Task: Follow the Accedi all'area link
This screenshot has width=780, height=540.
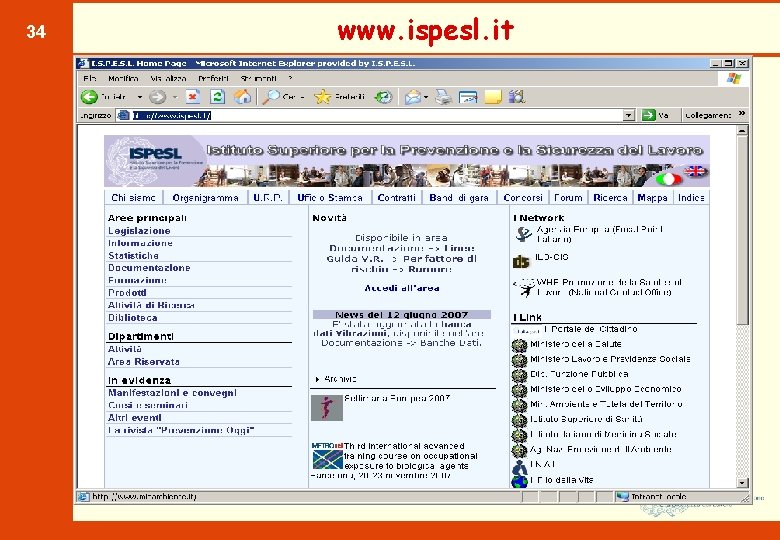Action: pyautogui.click(x=401, y=288)
